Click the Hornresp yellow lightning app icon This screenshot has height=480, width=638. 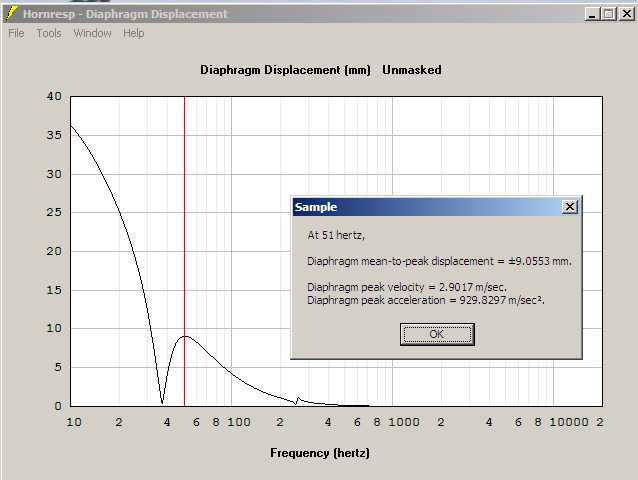coord(11,14)
